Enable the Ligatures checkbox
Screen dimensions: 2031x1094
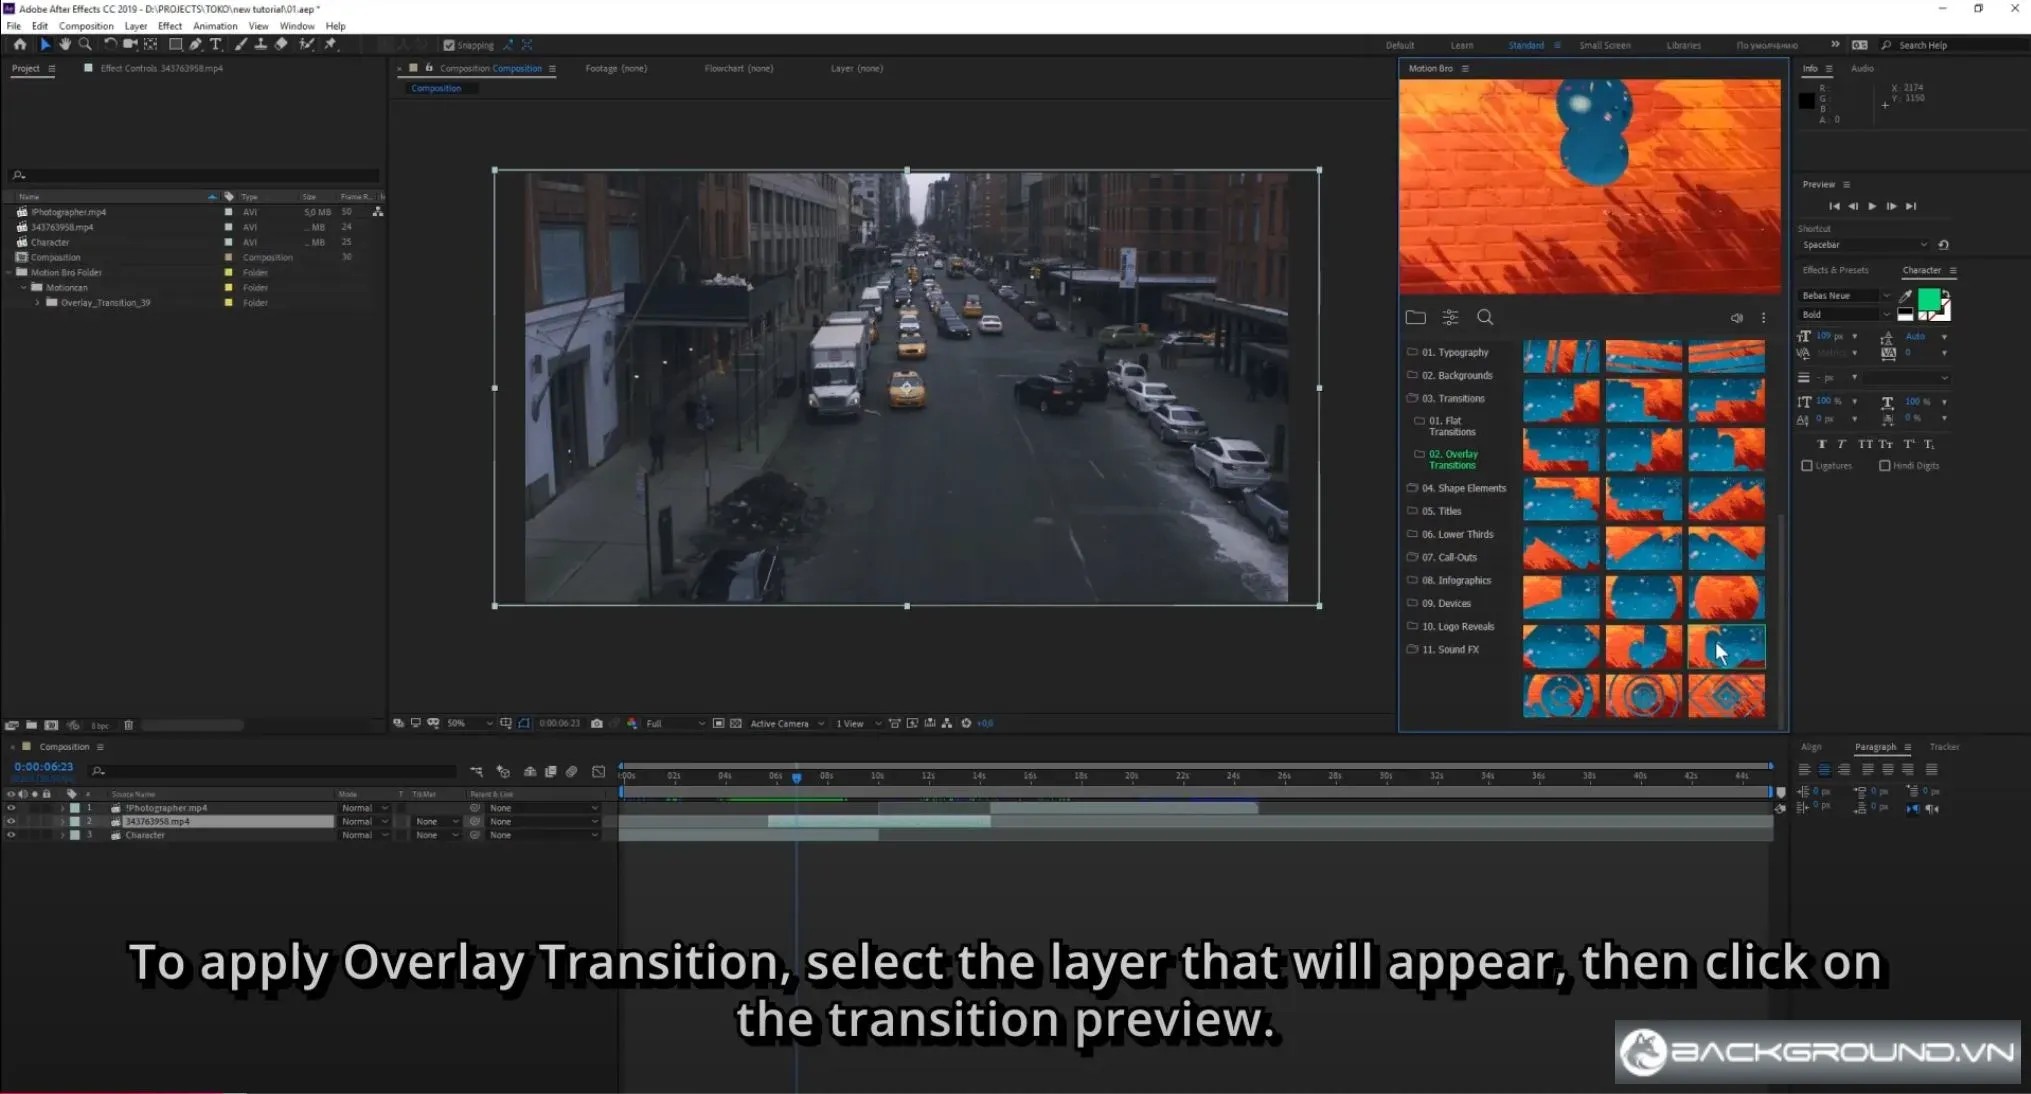pos(1807,466)
